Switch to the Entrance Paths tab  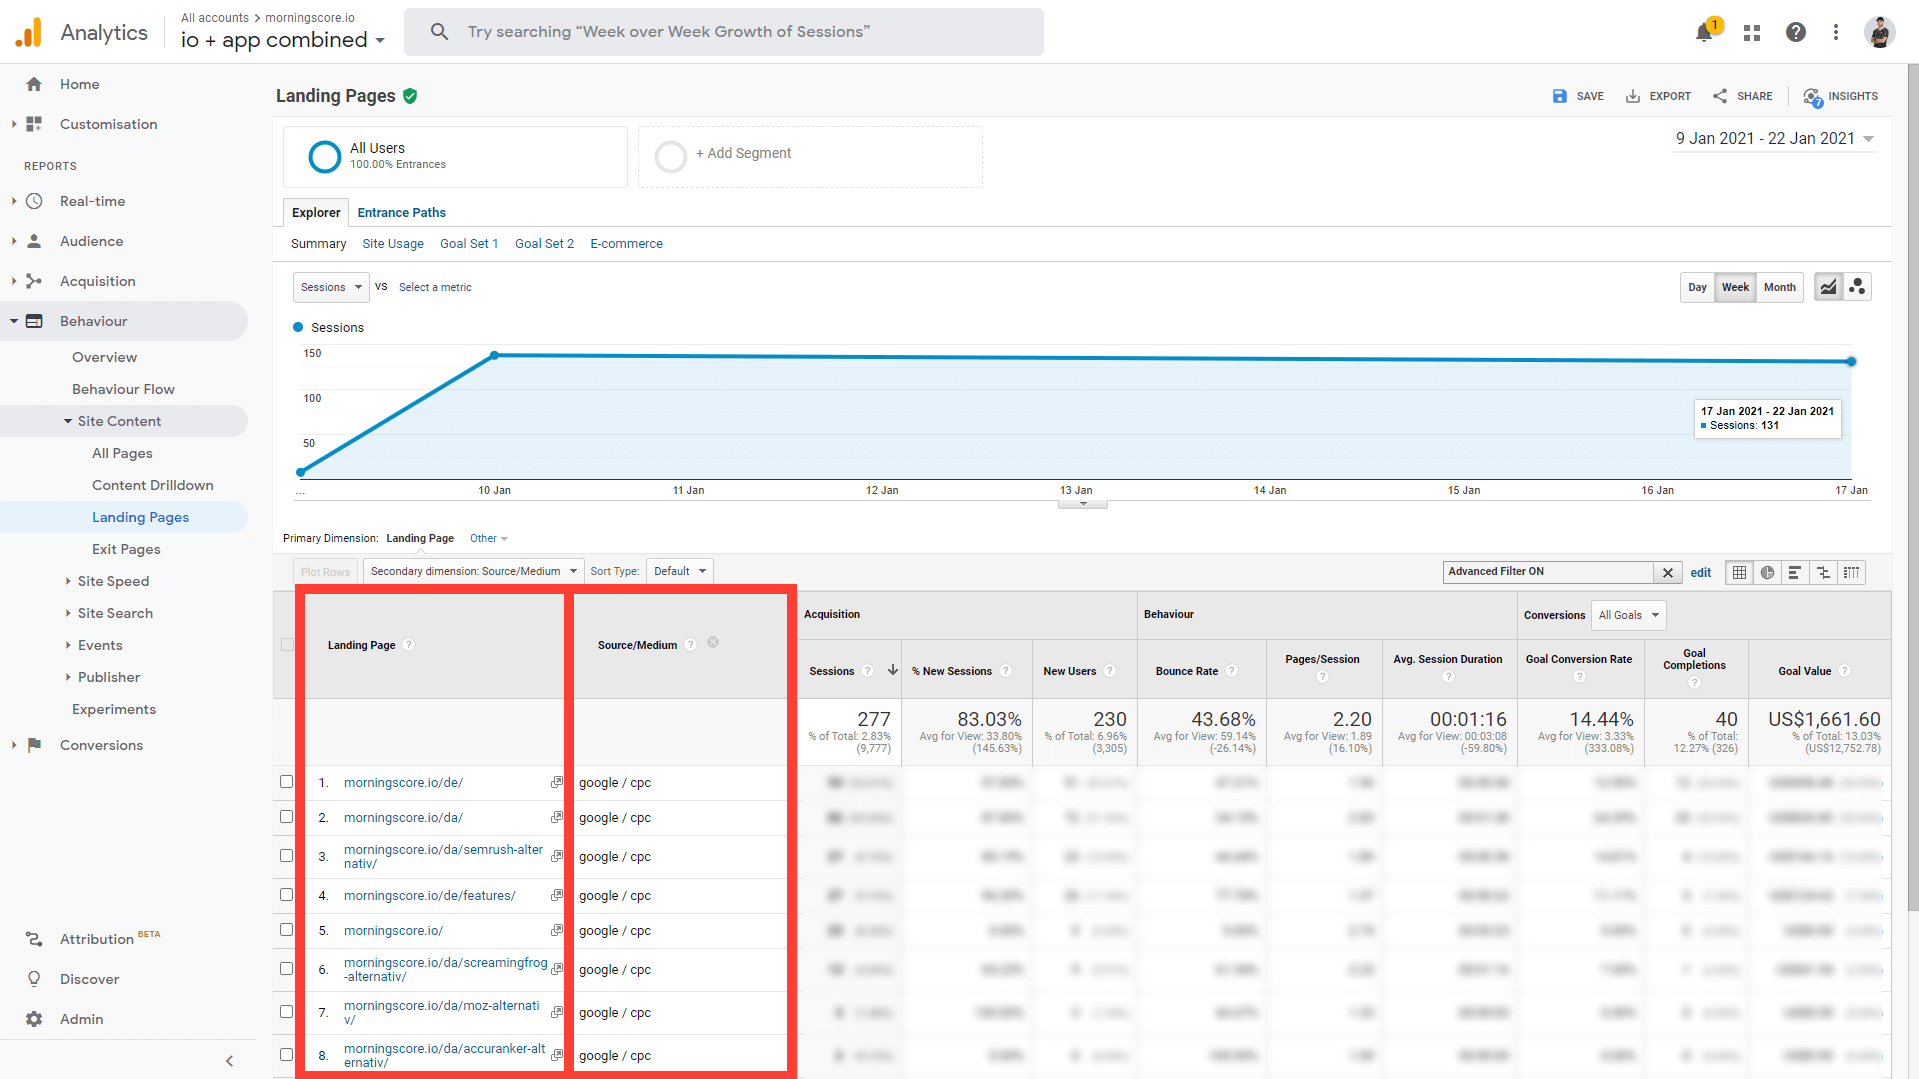pos(401,212)
